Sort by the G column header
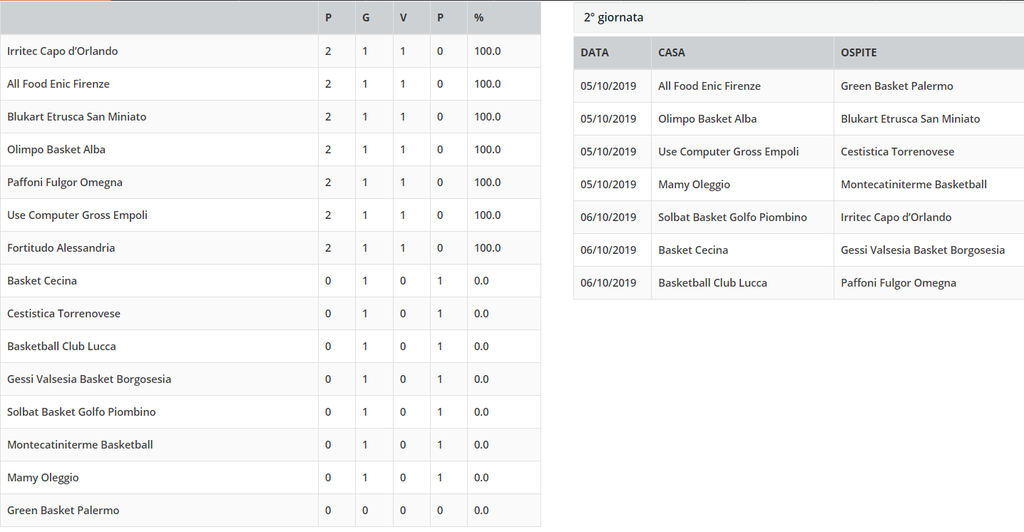This screenshot has width=1024, height=532. [x=366, y=18]
